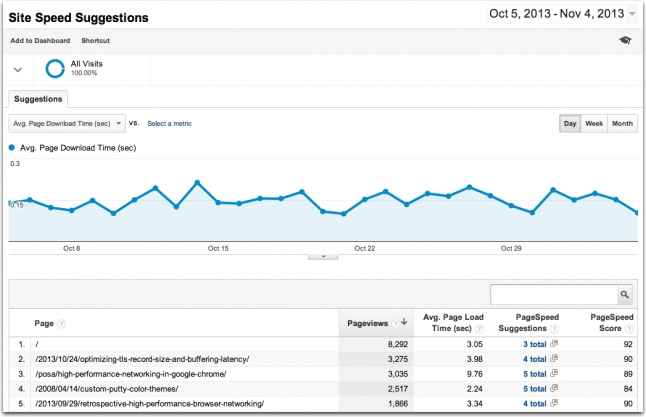Switch chart to Week view

594,124
